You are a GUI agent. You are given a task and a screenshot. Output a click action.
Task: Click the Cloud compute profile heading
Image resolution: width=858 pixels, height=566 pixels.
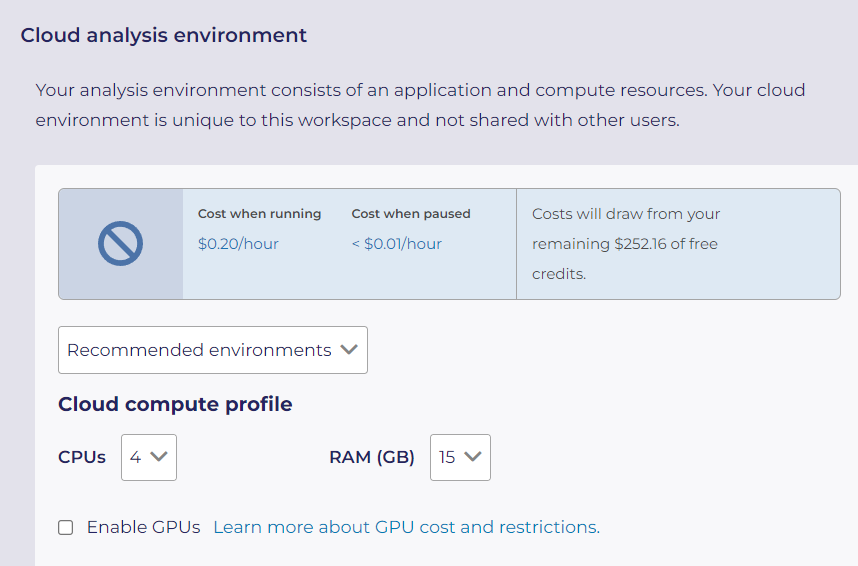(175, 404)
